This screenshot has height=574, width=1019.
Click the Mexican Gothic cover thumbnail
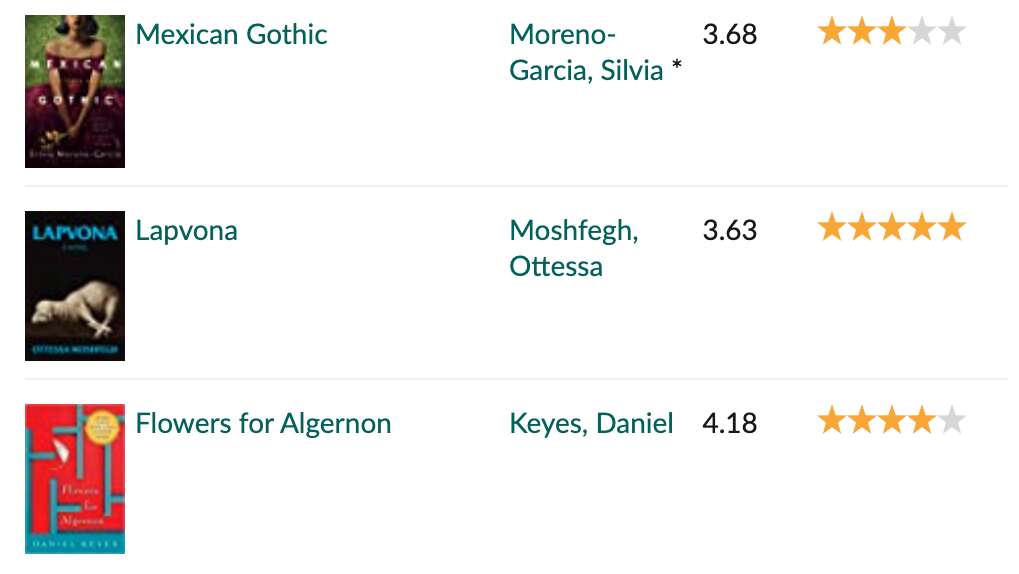(75, 91)
